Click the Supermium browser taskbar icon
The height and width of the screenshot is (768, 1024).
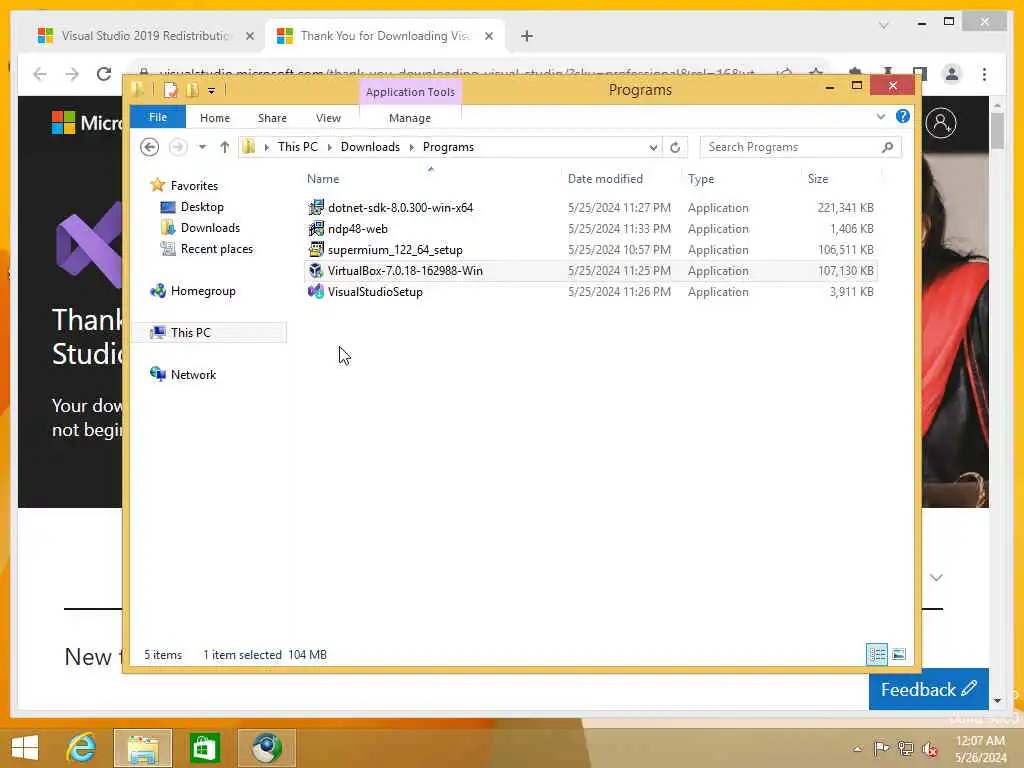tap(267, 748)
